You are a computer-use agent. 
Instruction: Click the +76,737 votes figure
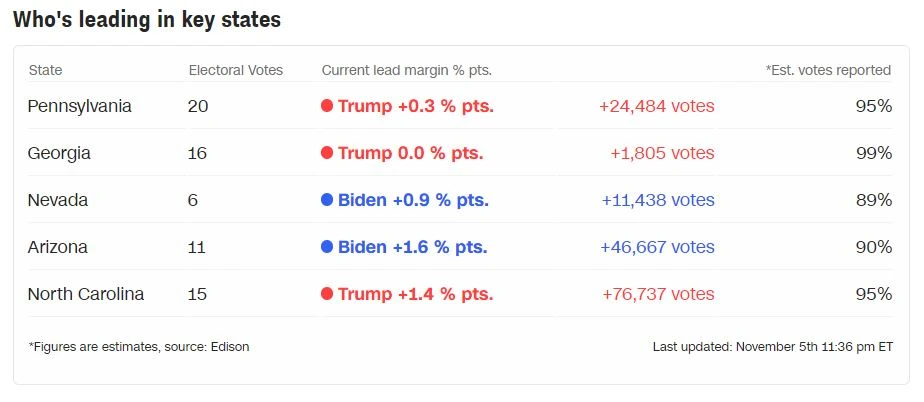coord(658,294)
